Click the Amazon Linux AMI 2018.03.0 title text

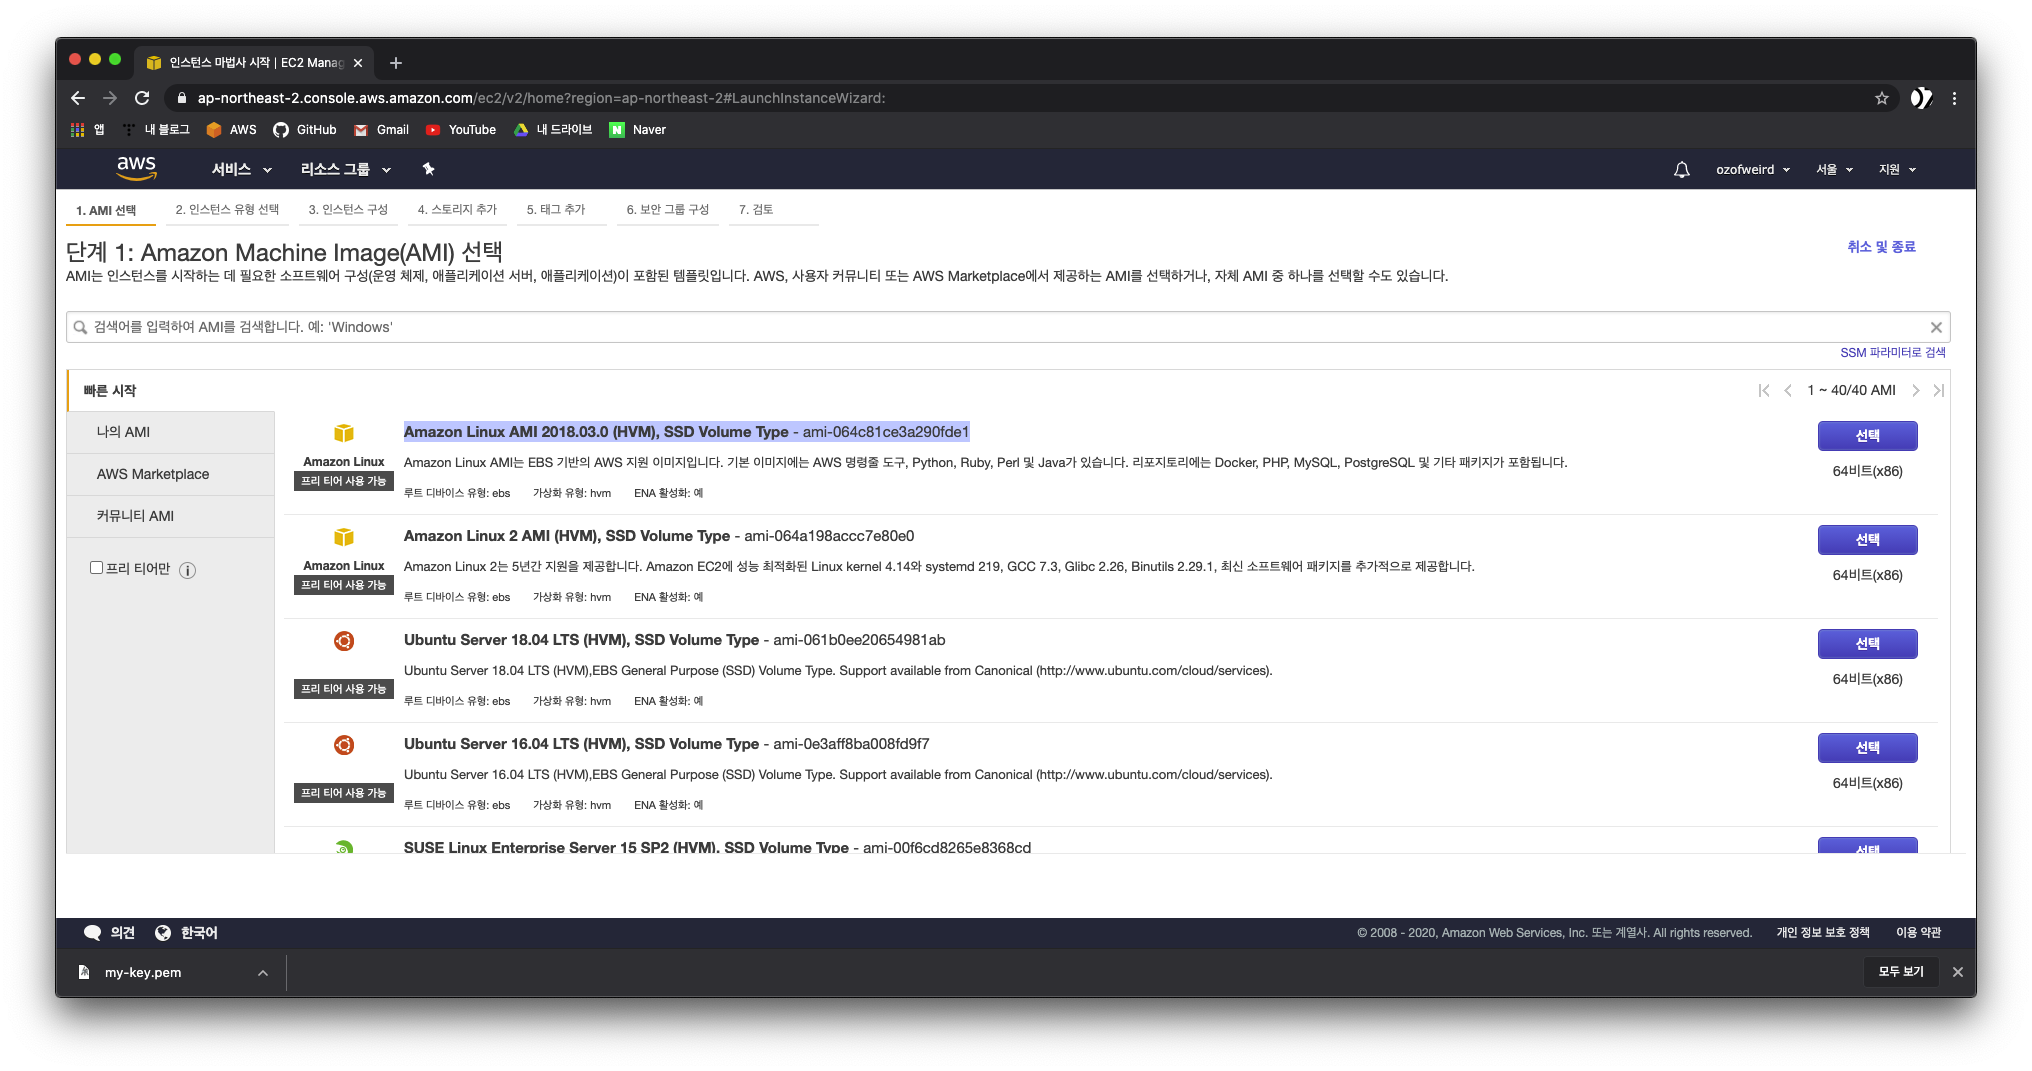point(596,432)
